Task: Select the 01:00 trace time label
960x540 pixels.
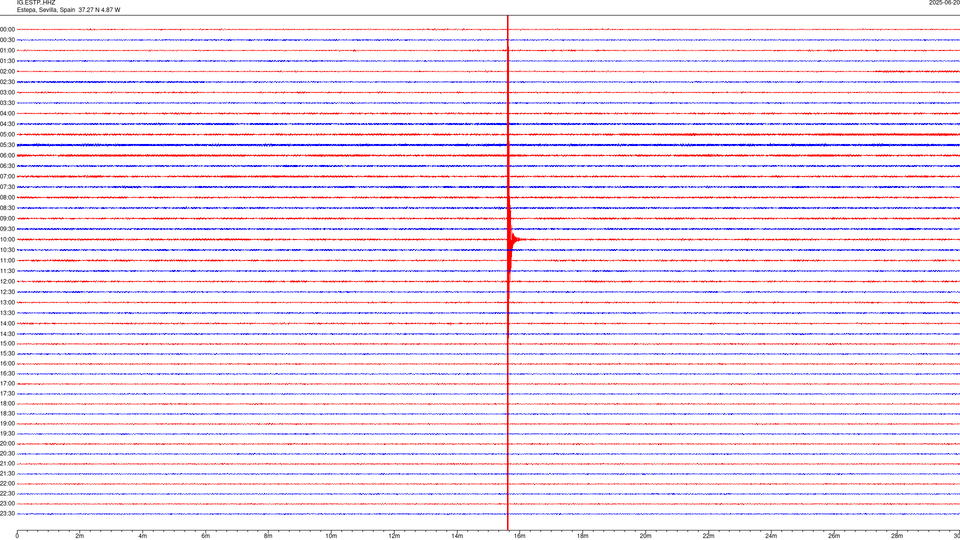Action: pos(7,50)
